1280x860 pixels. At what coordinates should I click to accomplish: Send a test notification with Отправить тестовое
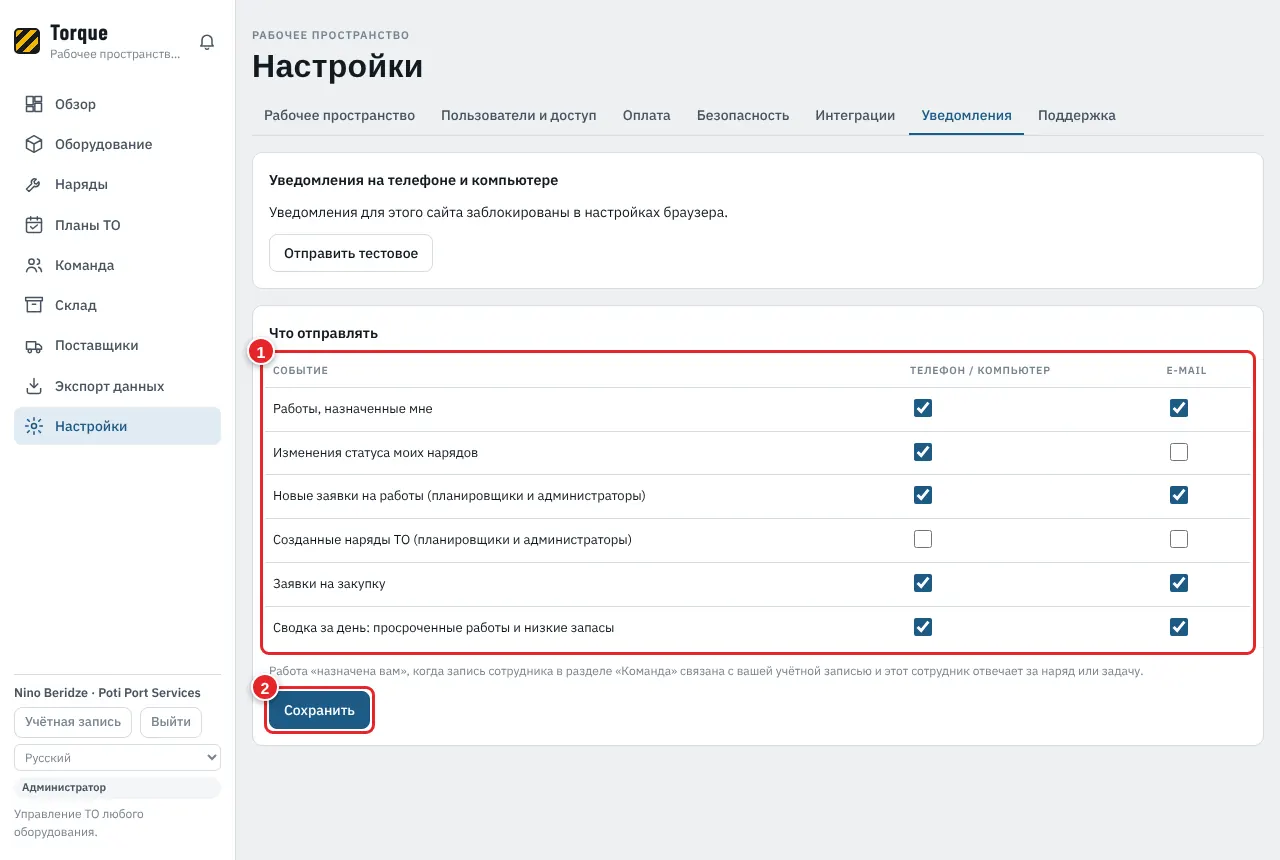click(351, 253)
